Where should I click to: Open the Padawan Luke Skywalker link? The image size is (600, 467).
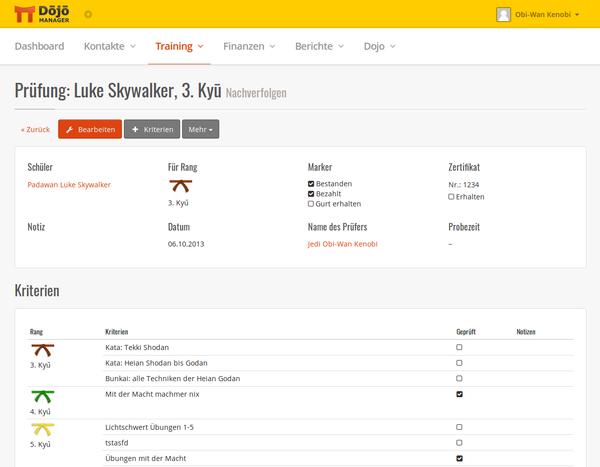coord(69,185)
